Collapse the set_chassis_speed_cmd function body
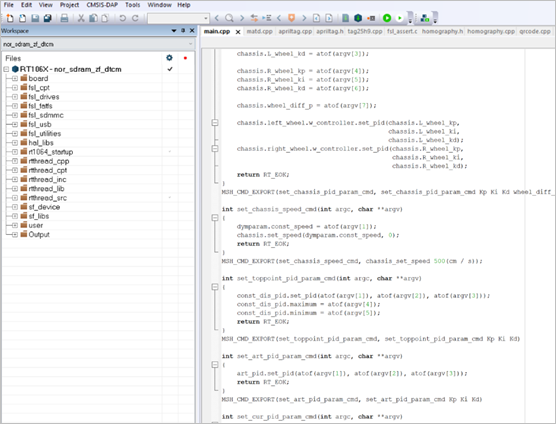The image size is (556, 424). point(215,218)
